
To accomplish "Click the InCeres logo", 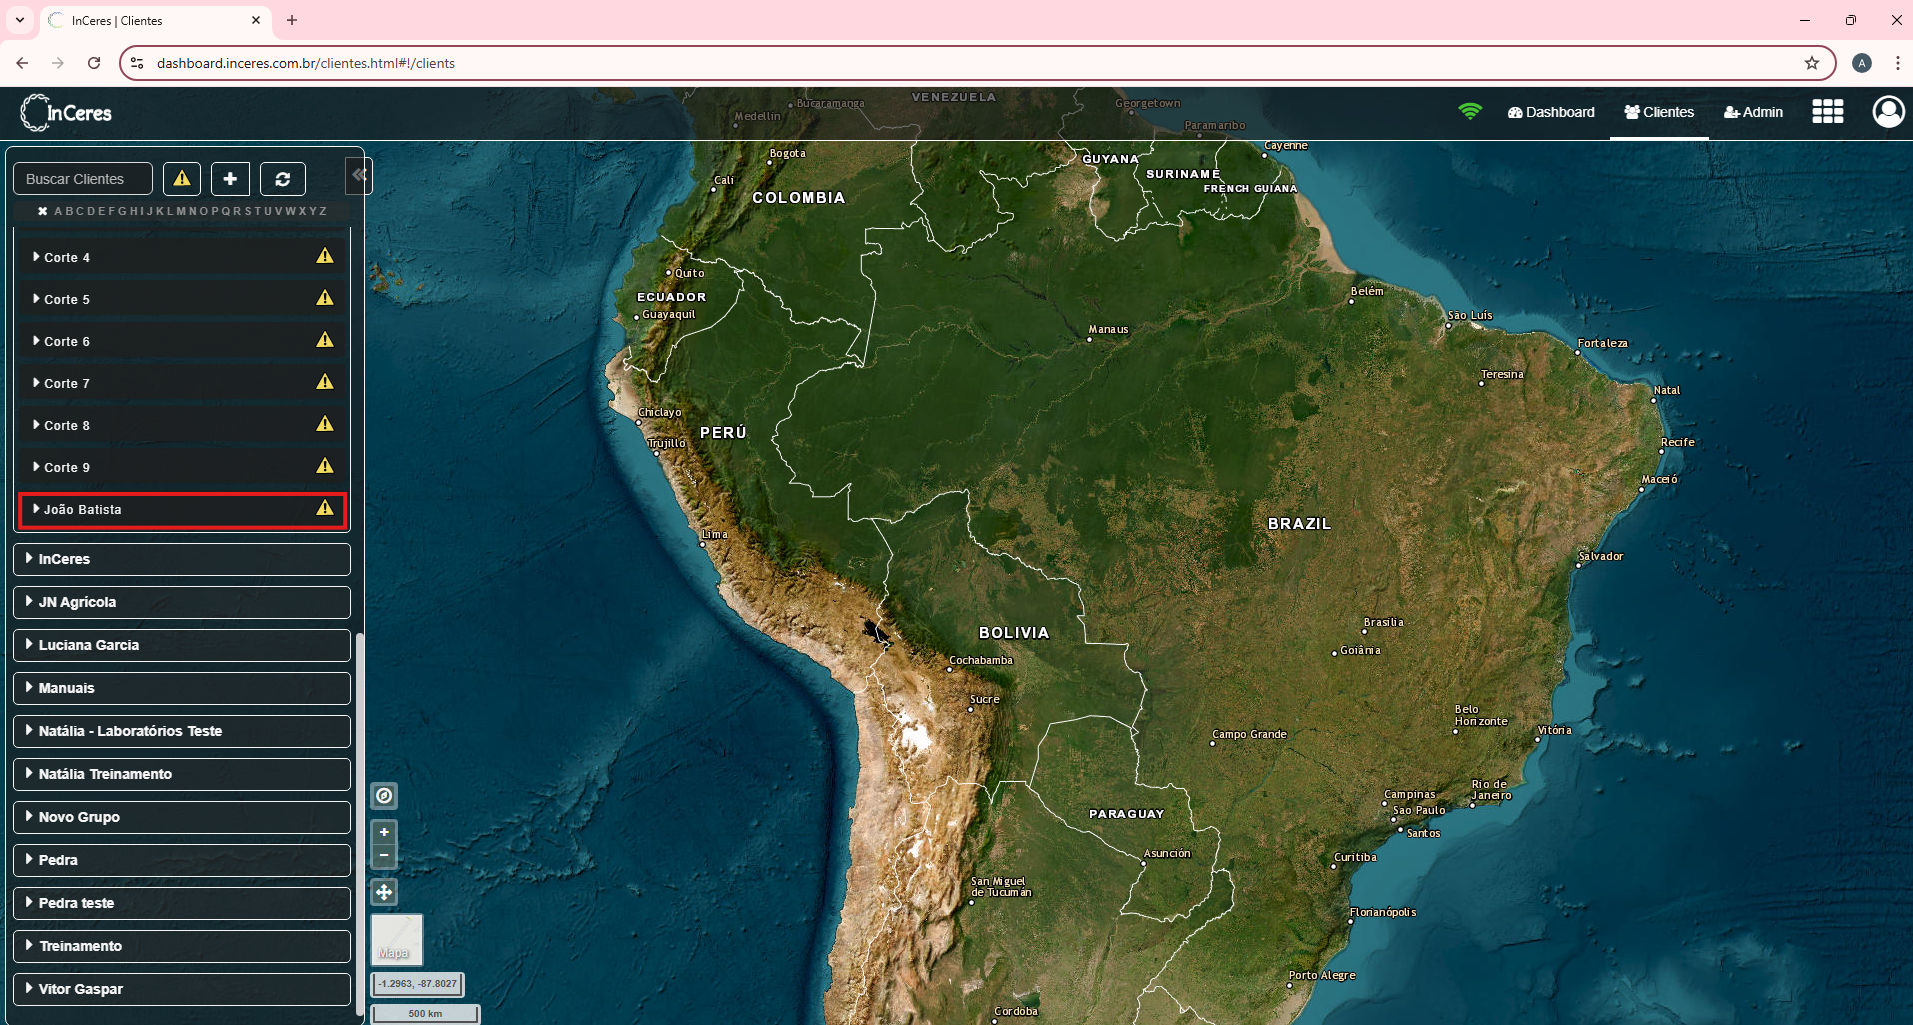I will pyautogui.click(x=66, y=113).
